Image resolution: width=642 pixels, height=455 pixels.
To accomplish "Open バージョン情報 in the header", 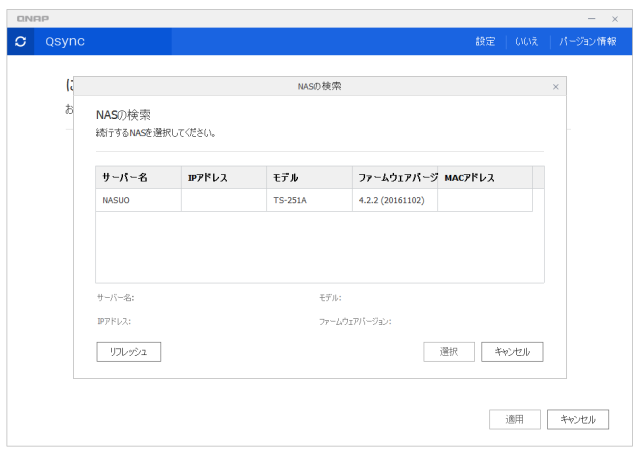I will click(588, 41).
